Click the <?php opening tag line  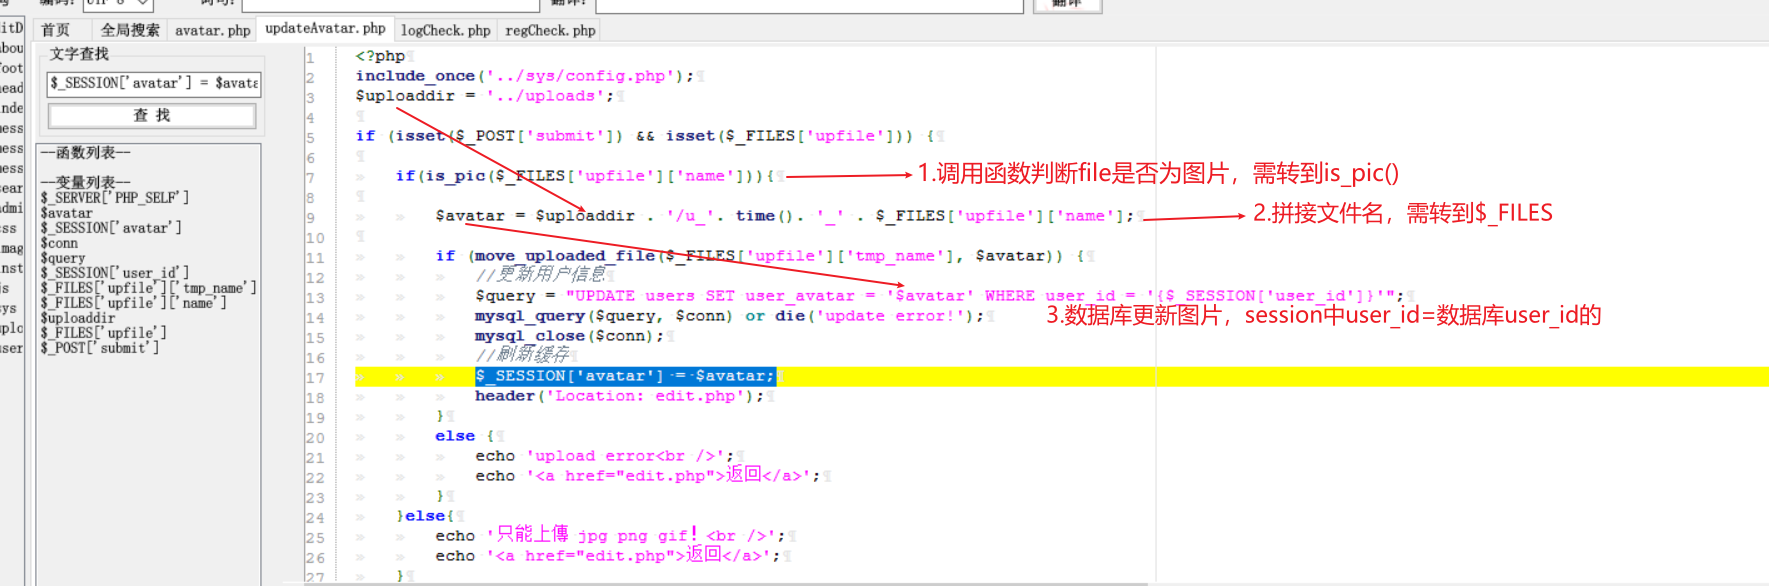(380, 56)
